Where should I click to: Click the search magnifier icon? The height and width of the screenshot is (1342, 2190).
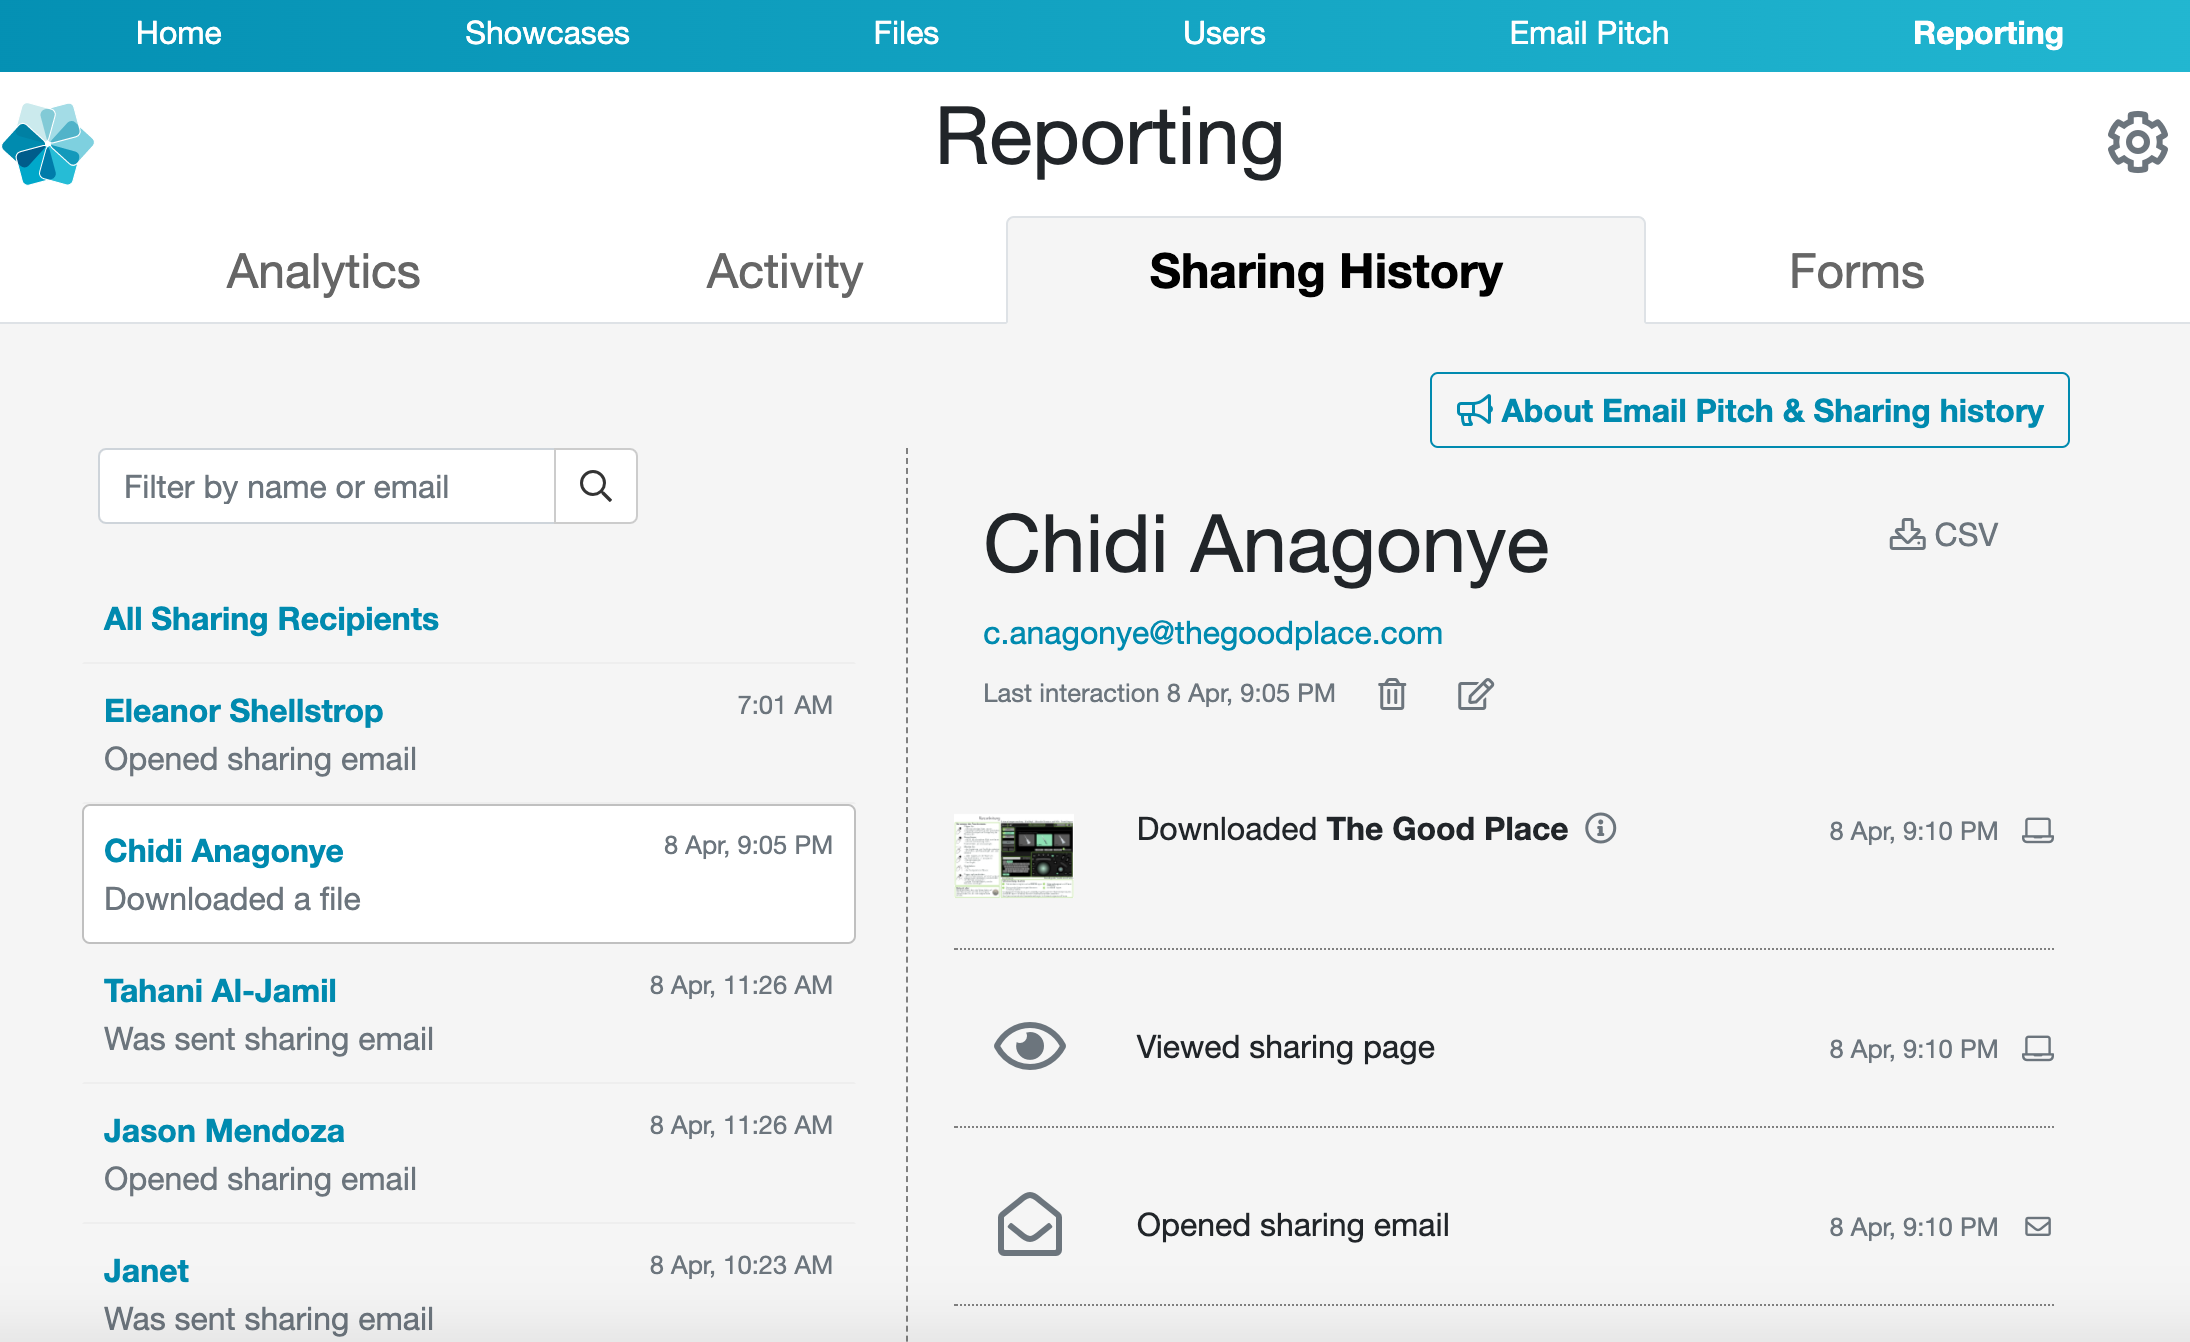click(x=595, y=486)
